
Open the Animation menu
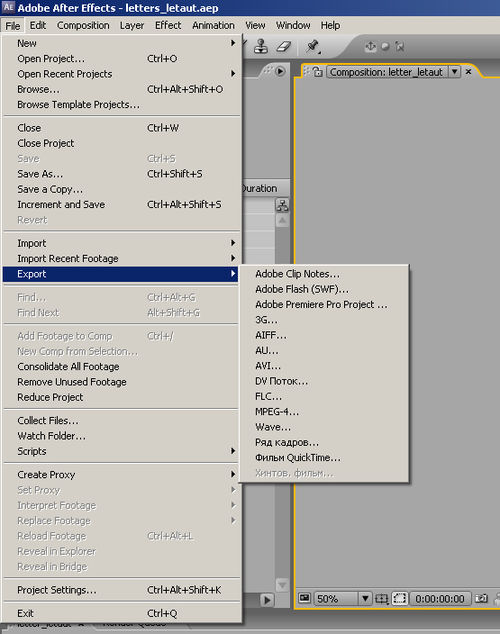[213, 25]
